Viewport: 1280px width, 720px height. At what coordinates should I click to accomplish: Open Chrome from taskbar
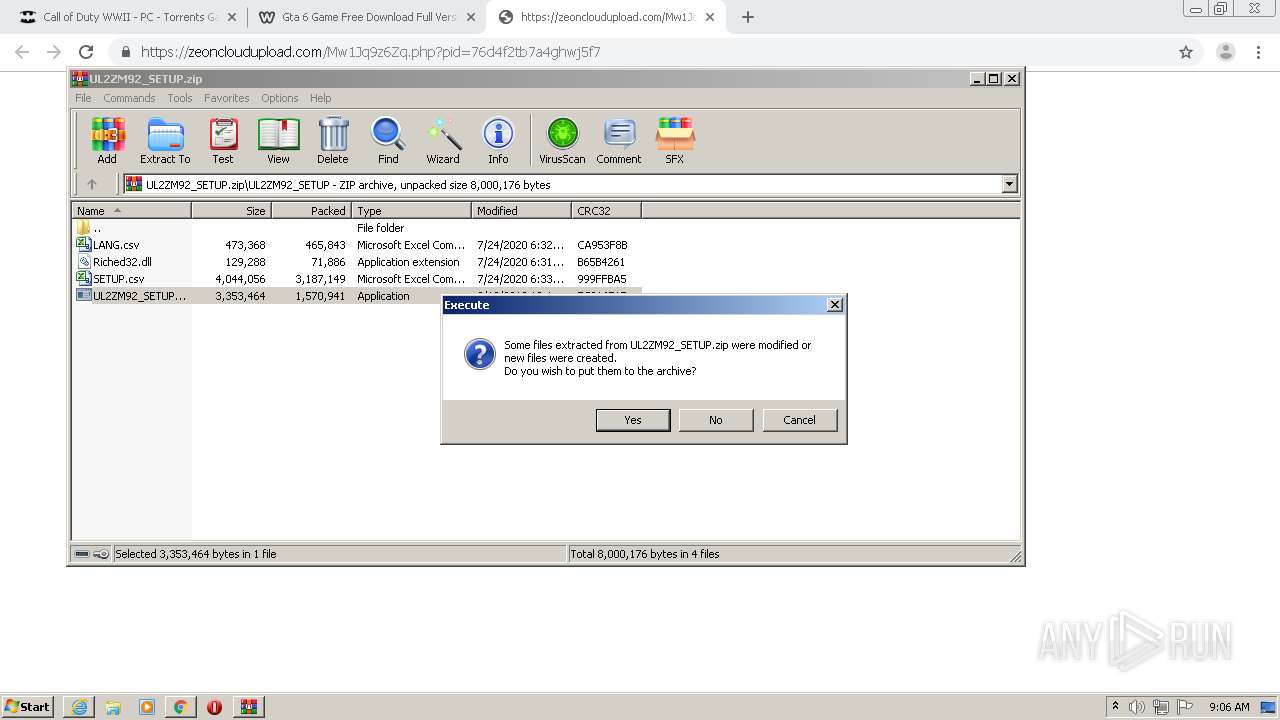(180, 707)
